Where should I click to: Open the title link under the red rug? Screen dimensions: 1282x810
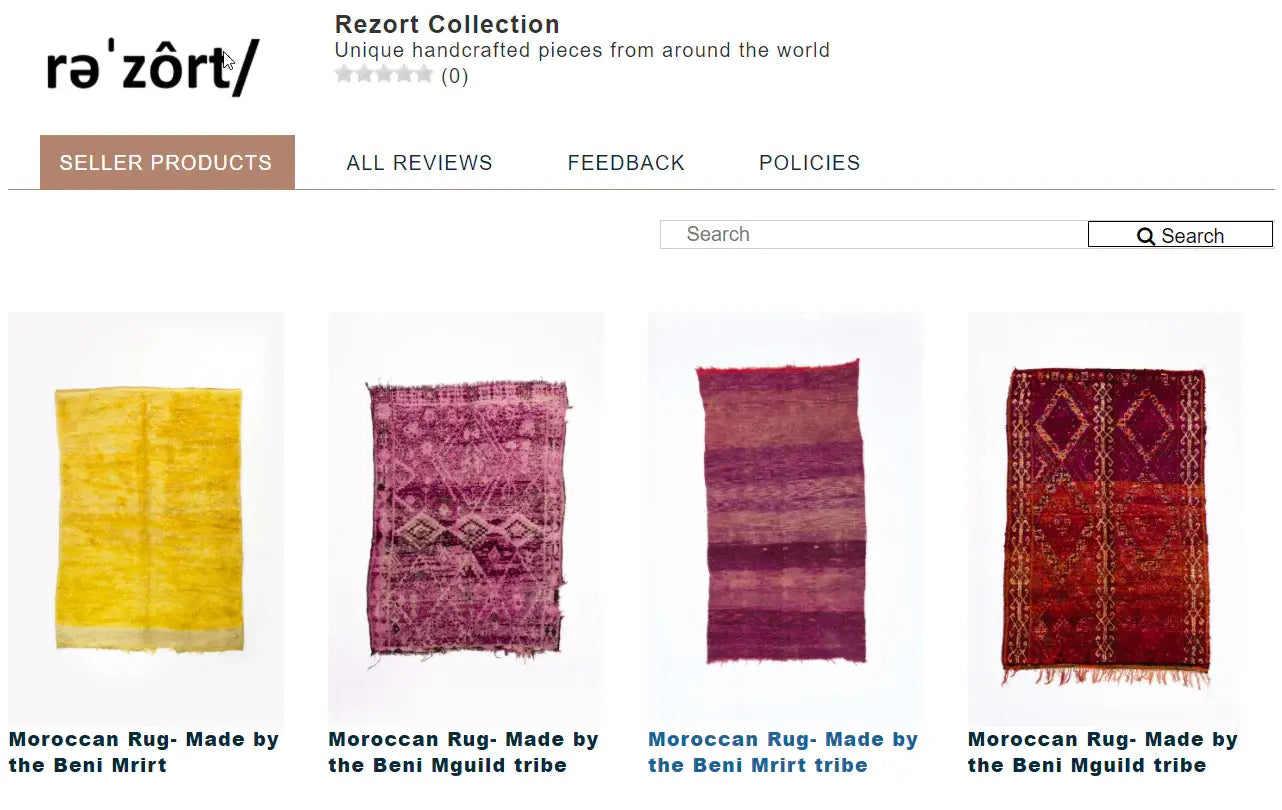click(x=1103, y=753)
